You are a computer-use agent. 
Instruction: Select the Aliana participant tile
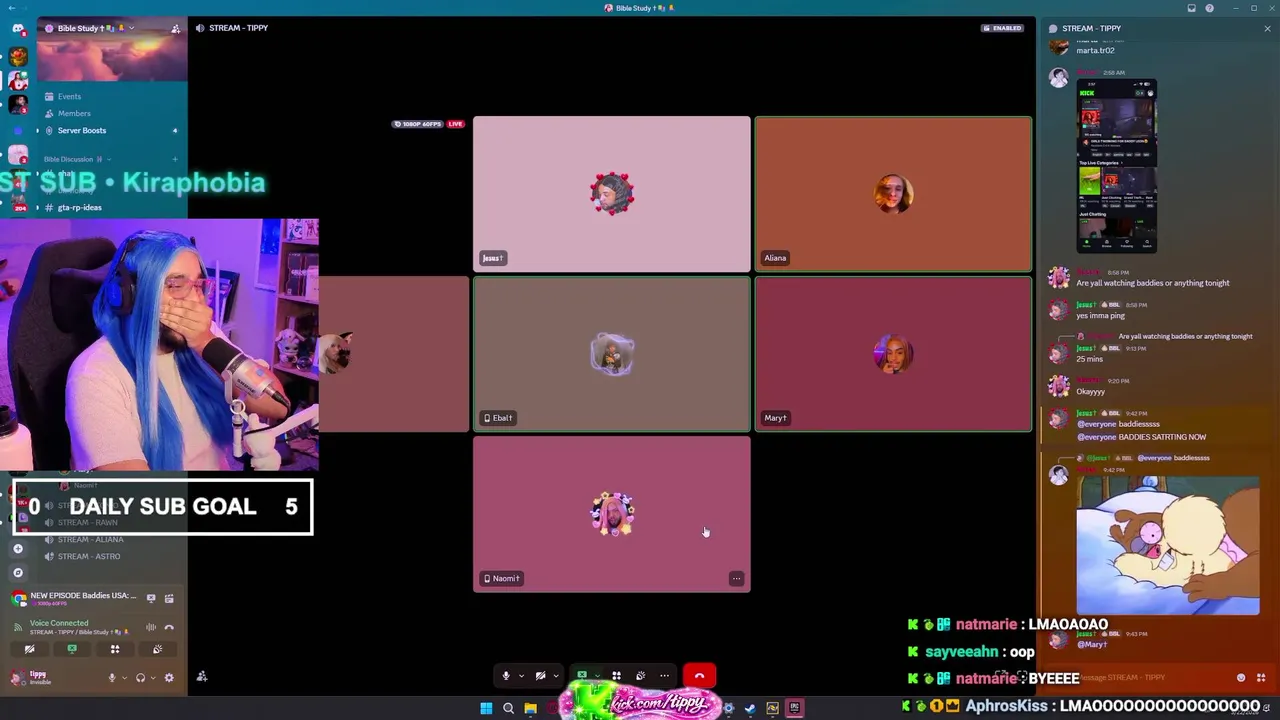pos(893,194)
